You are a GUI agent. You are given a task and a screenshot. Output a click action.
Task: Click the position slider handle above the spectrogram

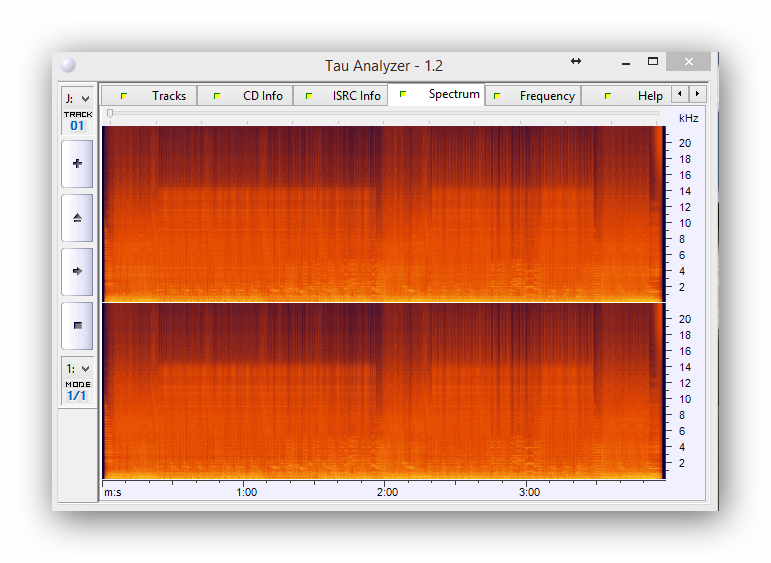[x=110, y=114]
